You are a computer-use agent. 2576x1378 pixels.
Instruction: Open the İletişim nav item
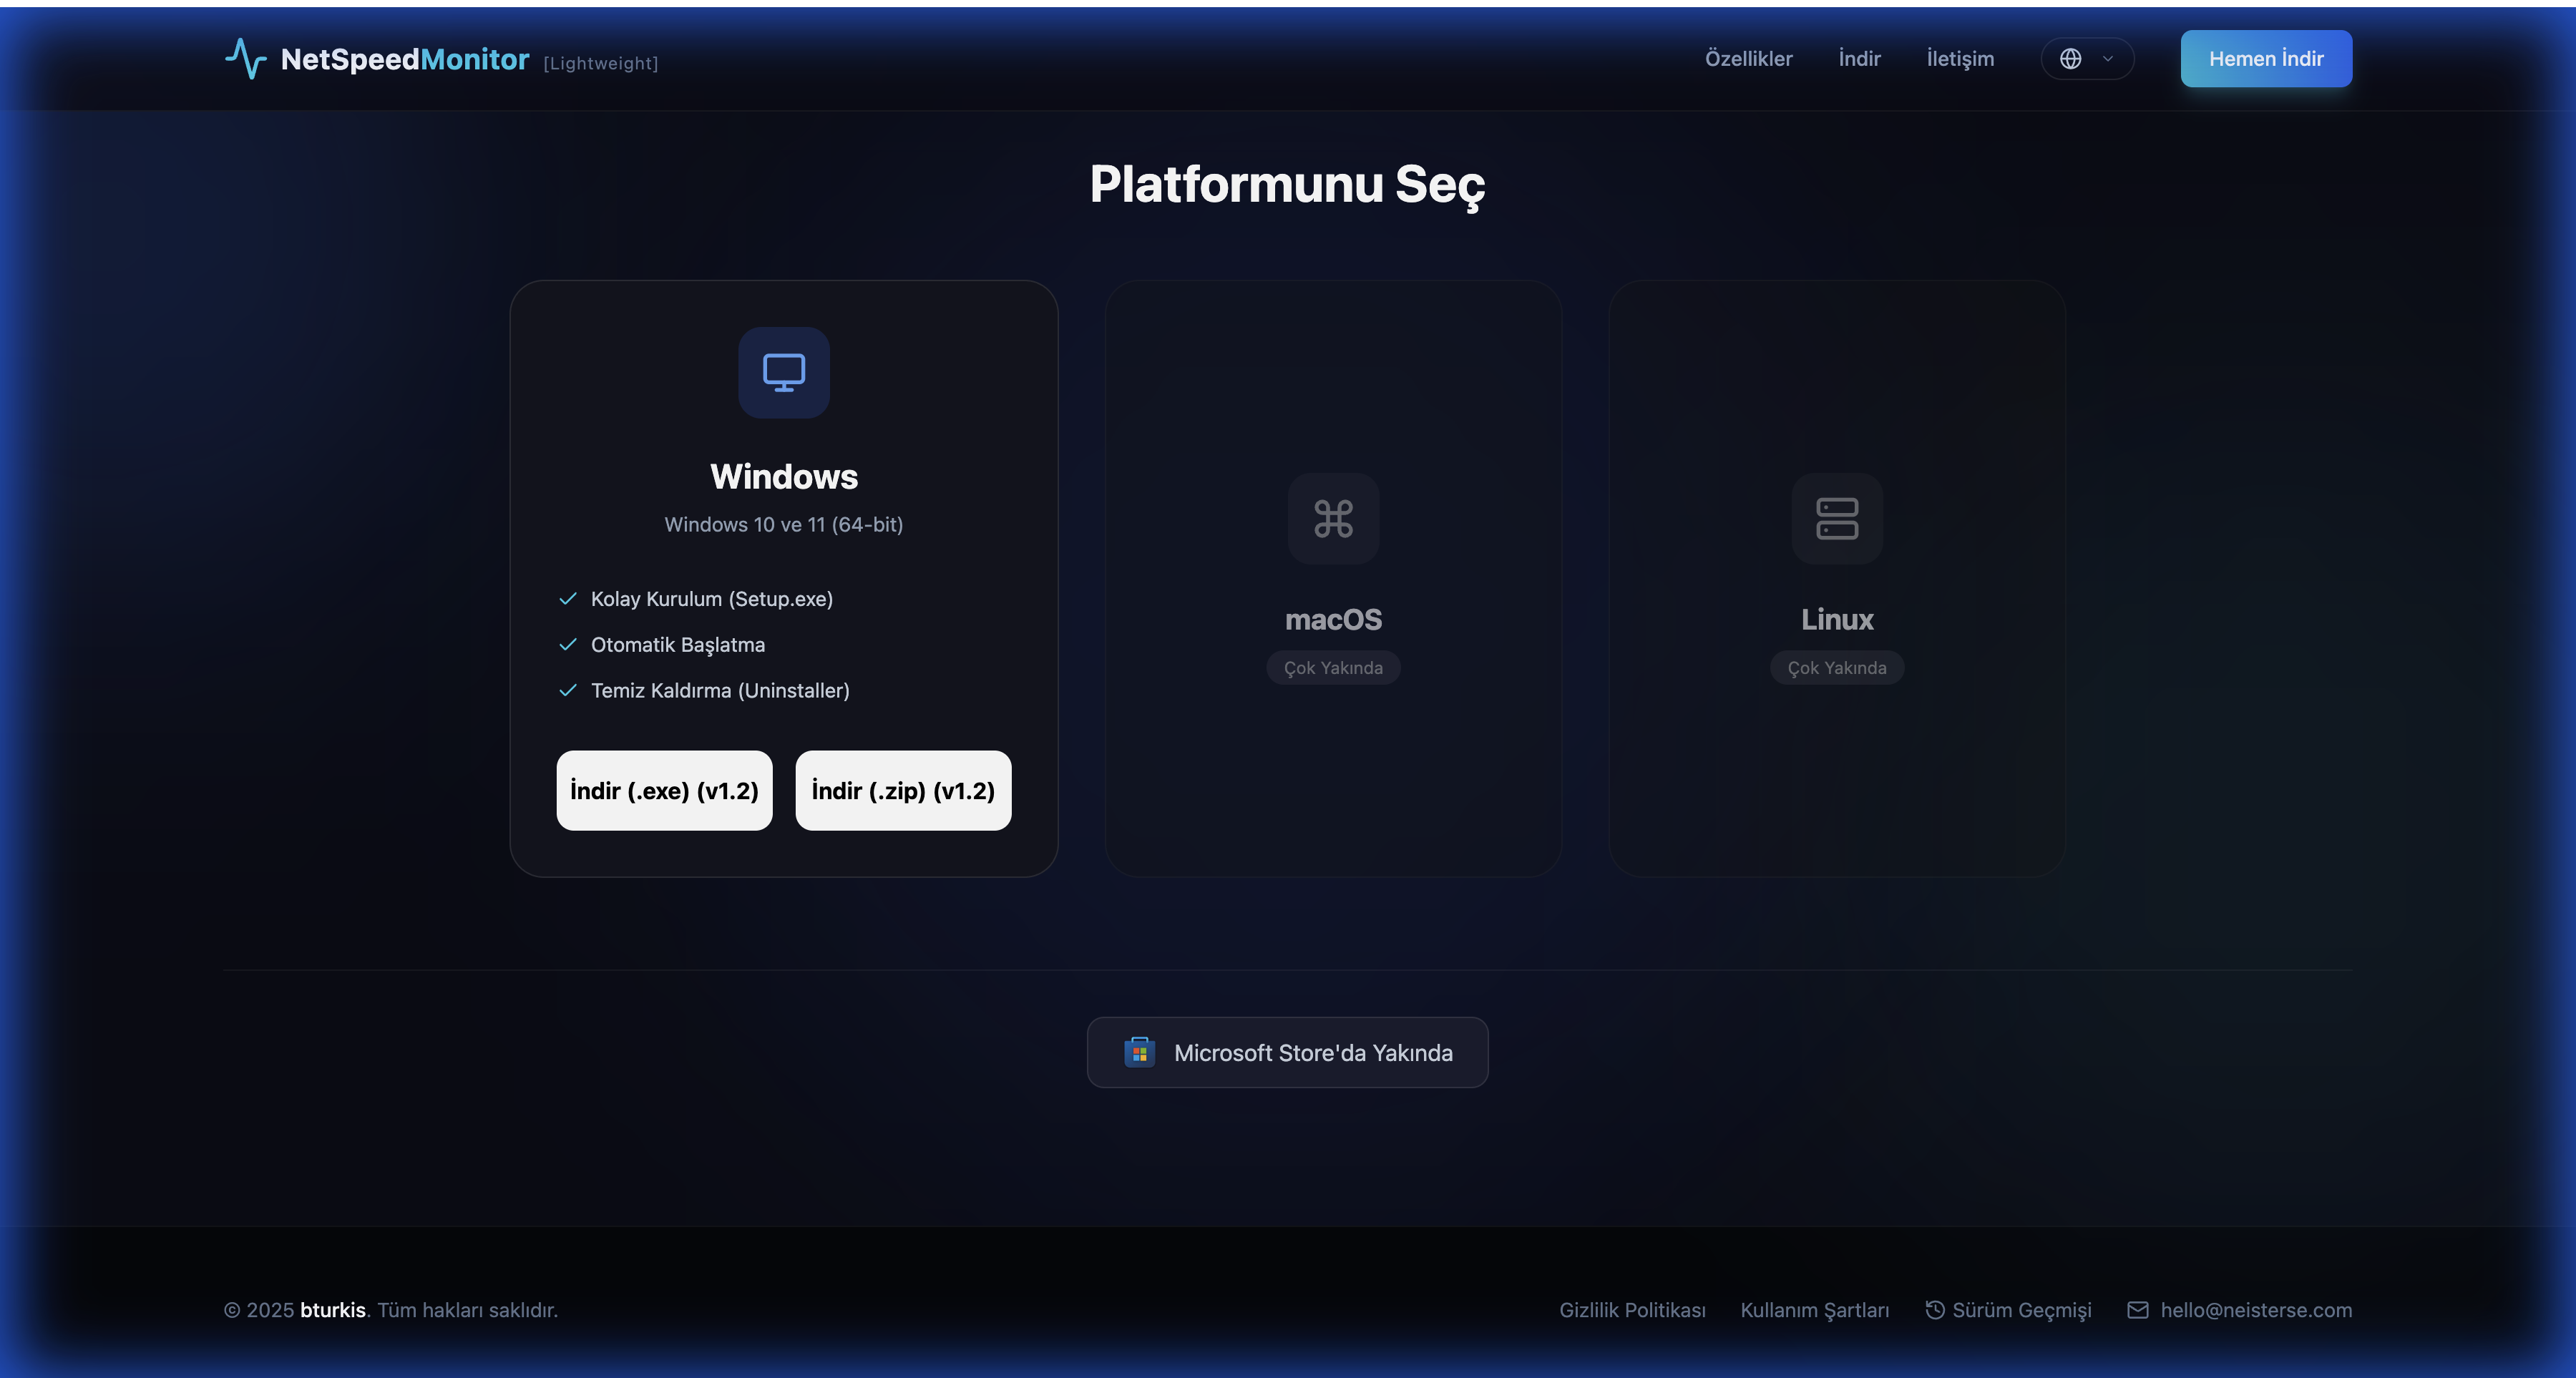pos(1960,59)
